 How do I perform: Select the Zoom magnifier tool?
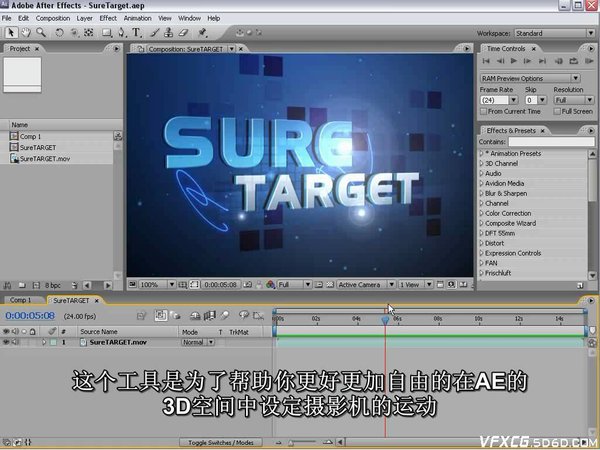click(41, 33)
